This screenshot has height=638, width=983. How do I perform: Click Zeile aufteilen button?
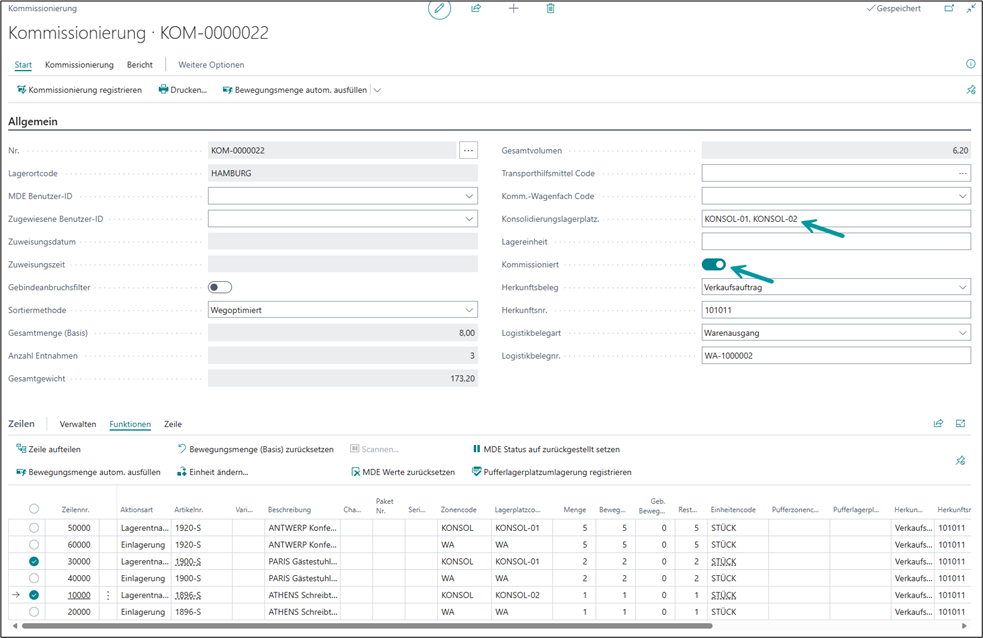(x=49, y=449)
